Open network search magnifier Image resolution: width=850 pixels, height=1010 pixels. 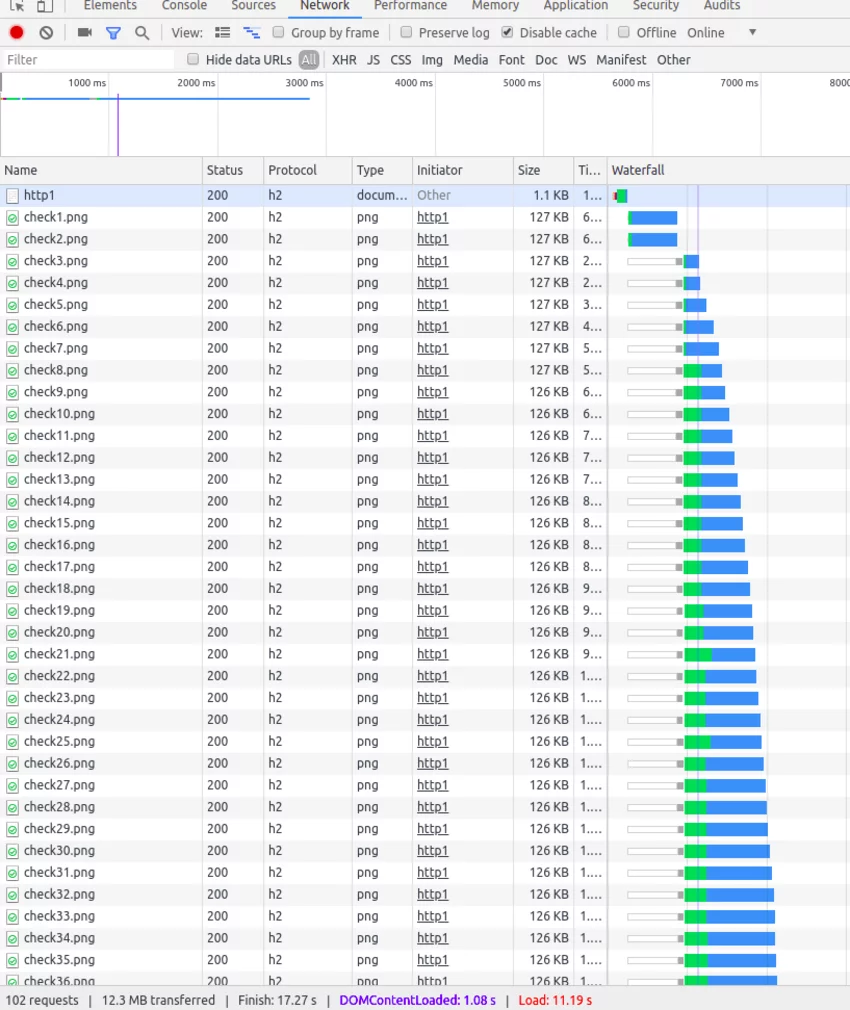point(142,33)
